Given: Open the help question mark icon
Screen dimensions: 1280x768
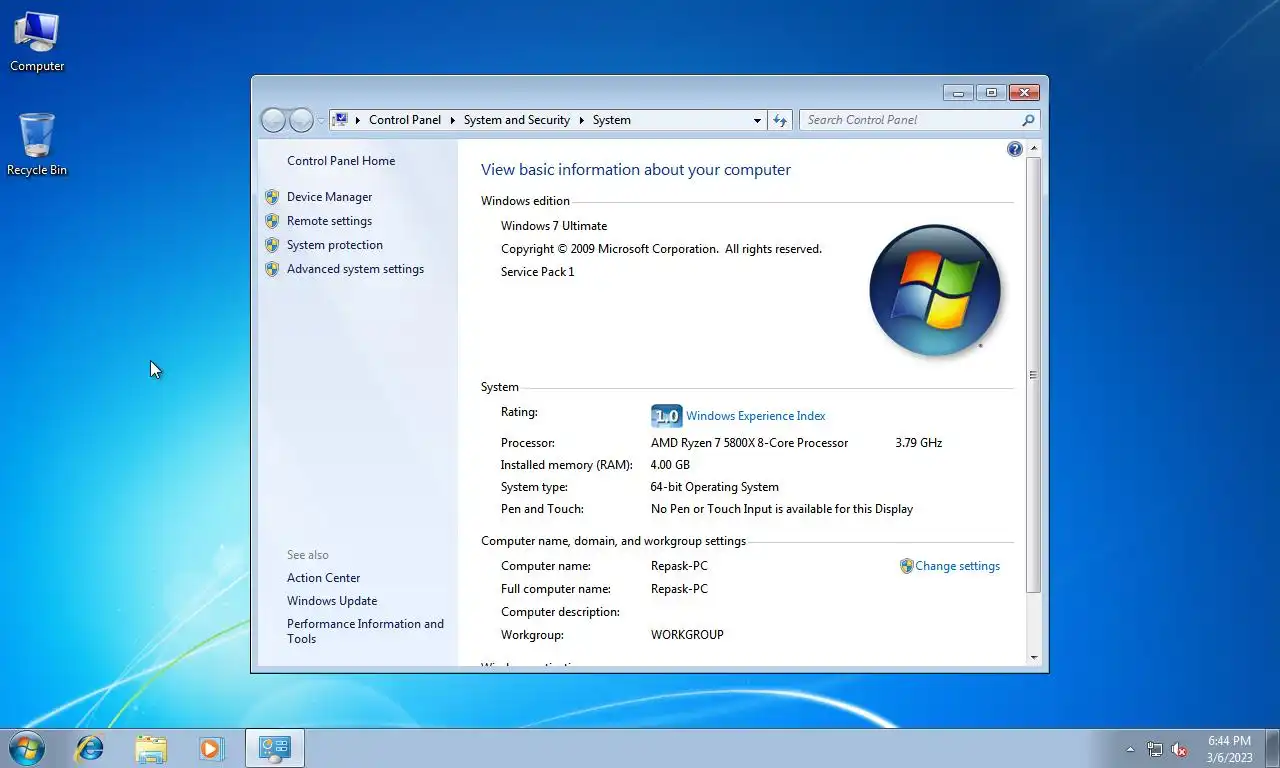Looking at the screenshot, I should [1015, 149].
